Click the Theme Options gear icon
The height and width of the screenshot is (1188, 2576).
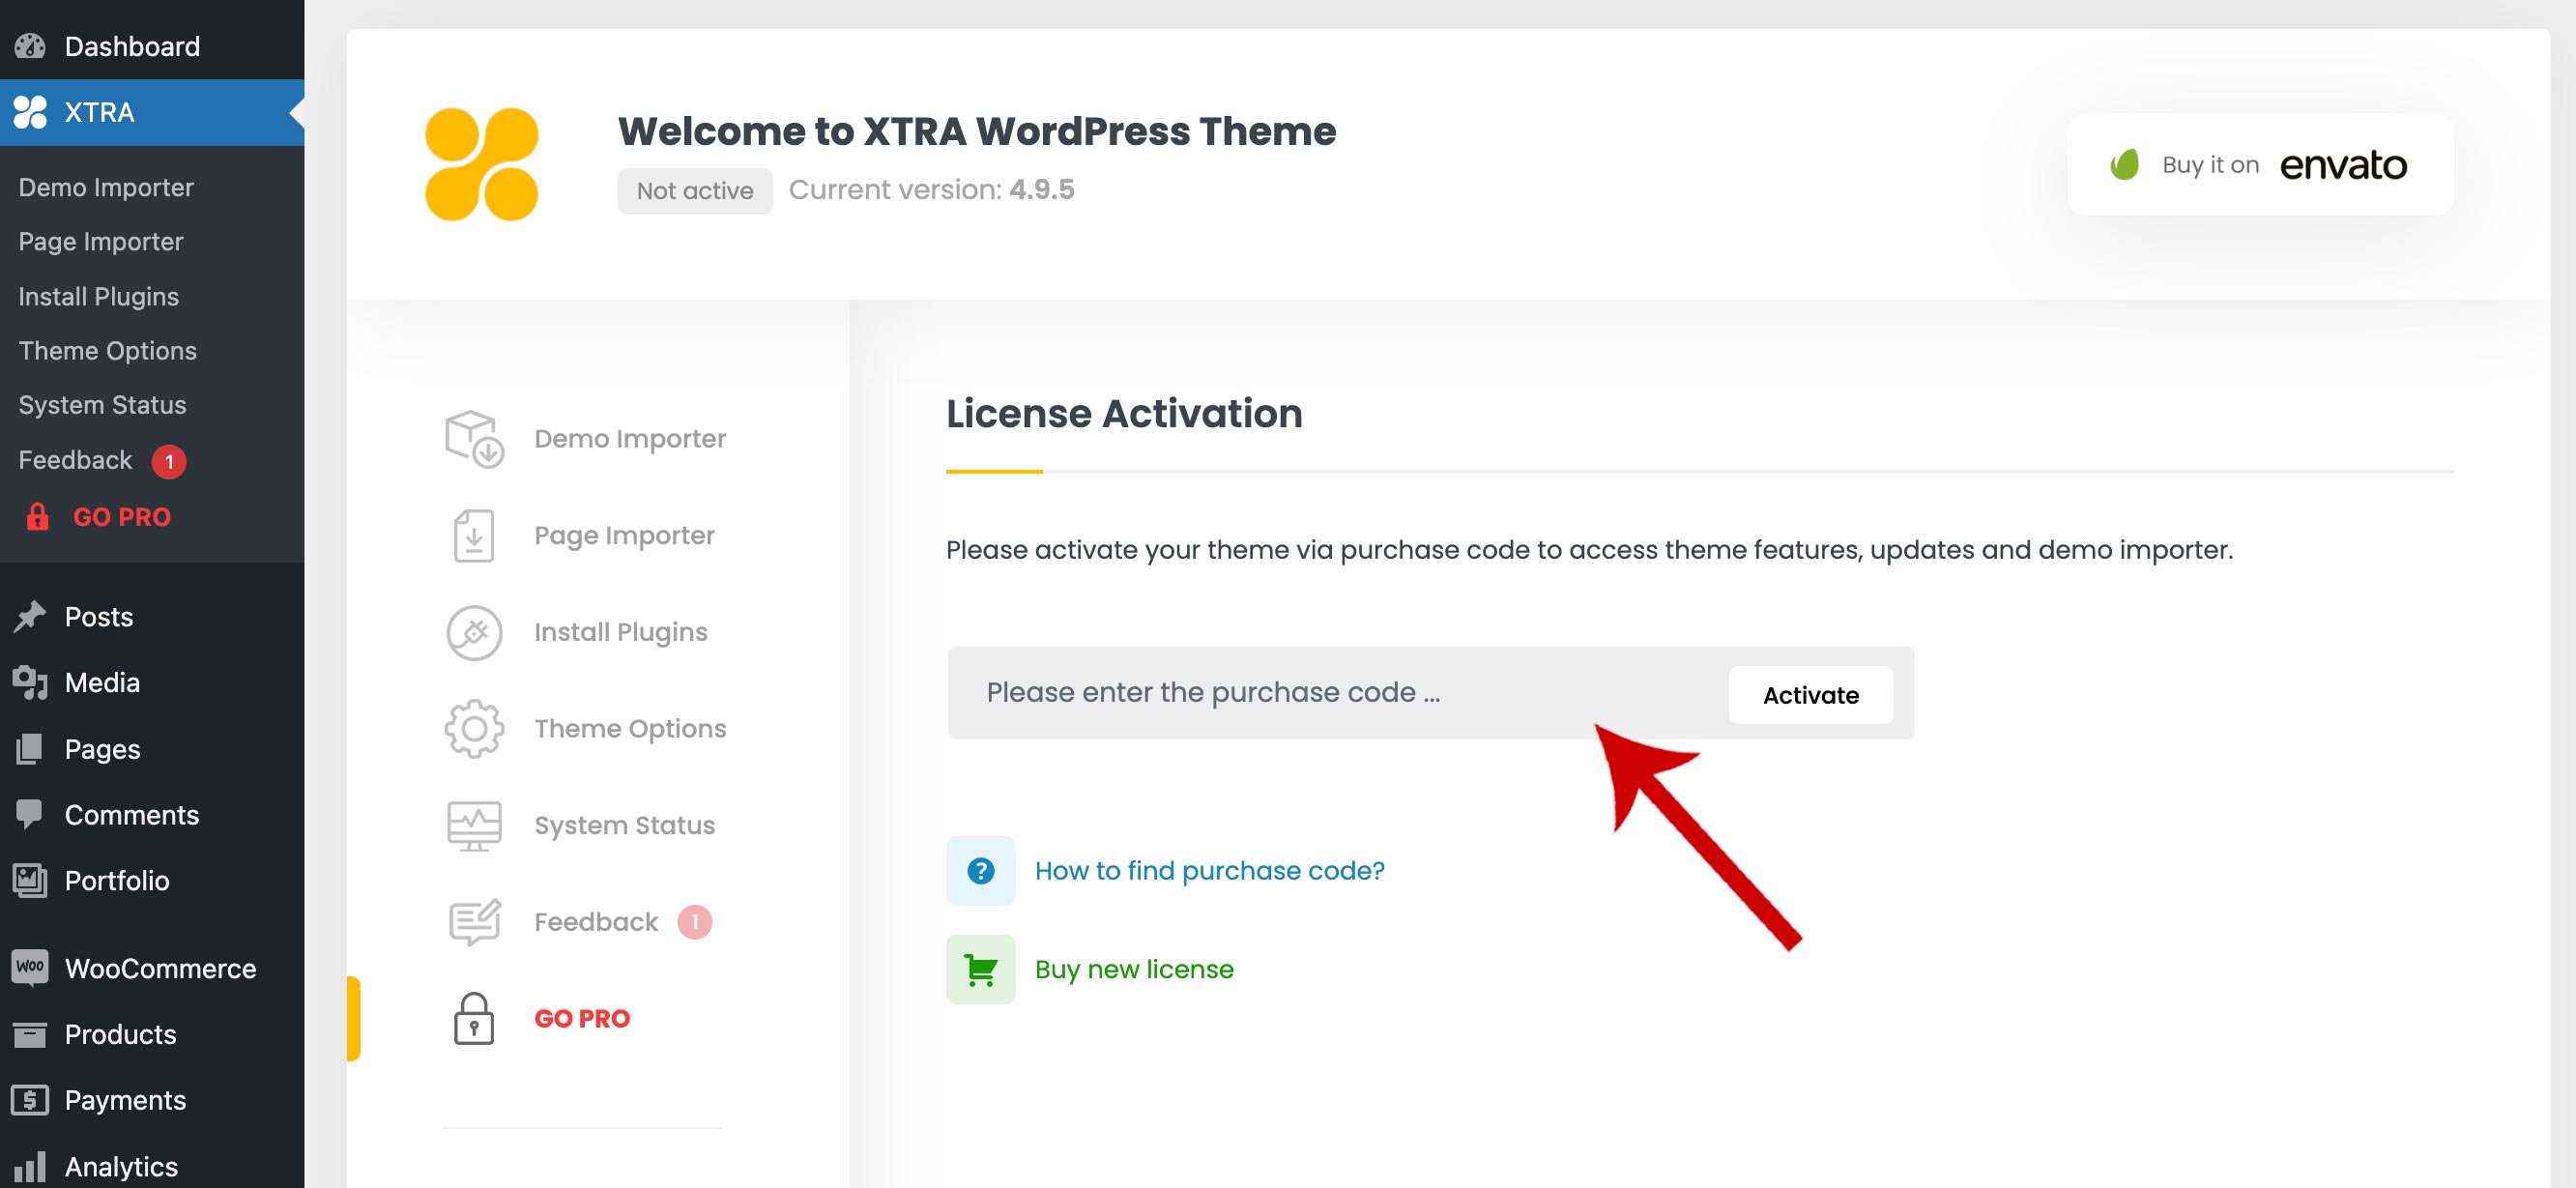click(x=473, y=728)
